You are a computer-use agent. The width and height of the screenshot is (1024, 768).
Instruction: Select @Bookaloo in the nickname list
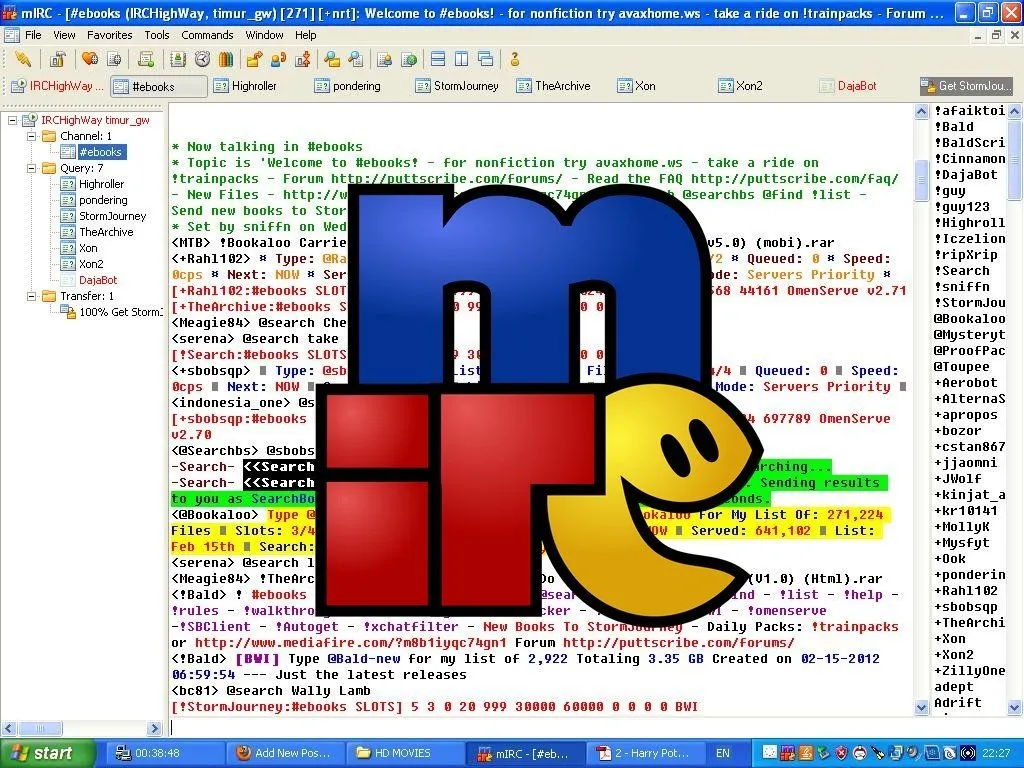[969, 319]
